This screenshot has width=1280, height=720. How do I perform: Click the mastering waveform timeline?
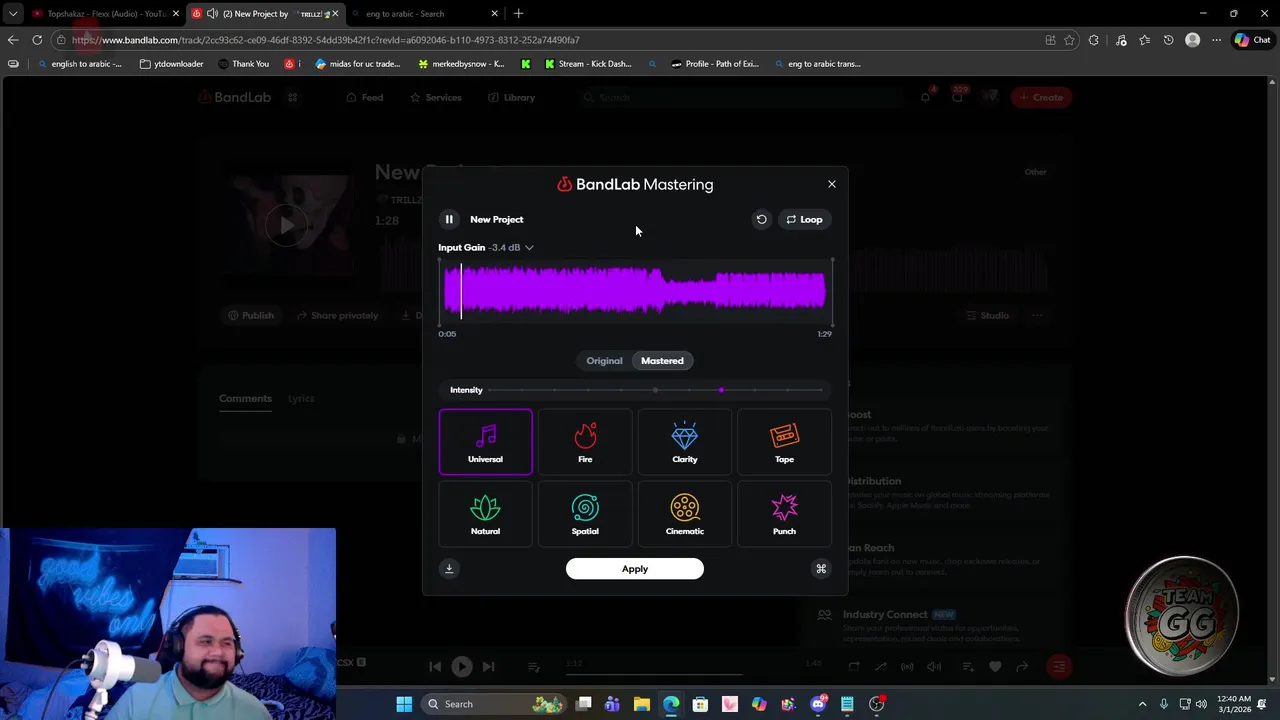(635, 291)
